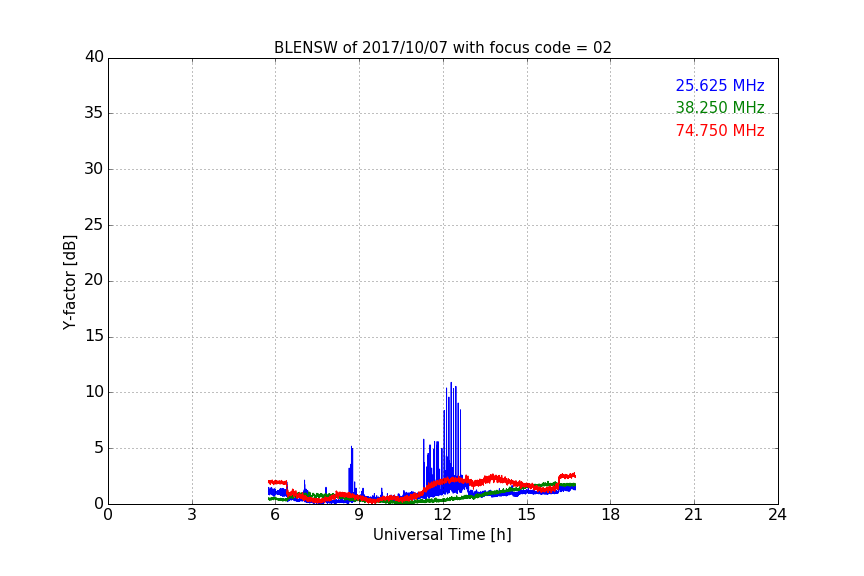Click the y-axis tick label 20
This screenshot has height=576, width=864.
pos(94,281)
